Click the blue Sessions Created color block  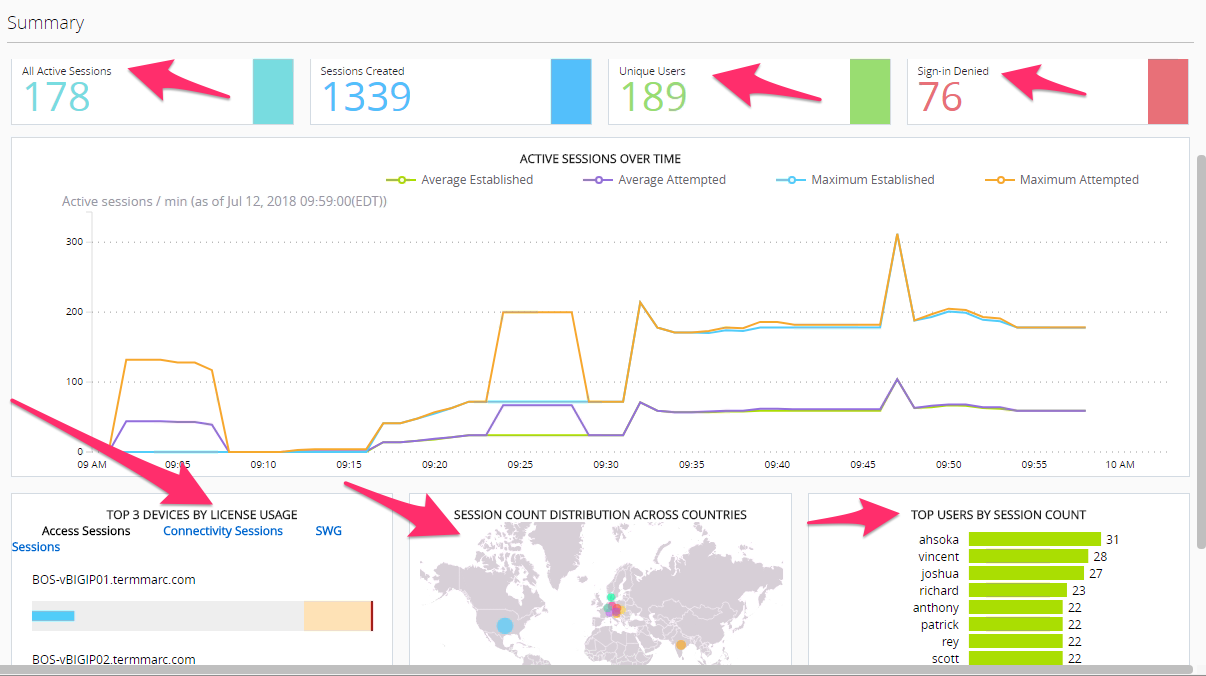[571, 92]
